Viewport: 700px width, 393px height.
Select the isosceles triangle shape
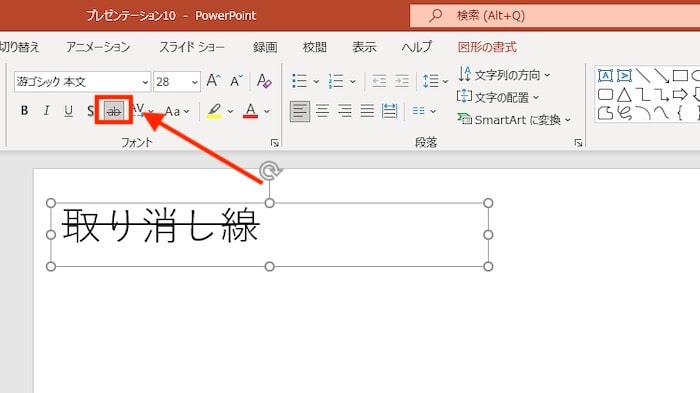(x=624, y=94)
